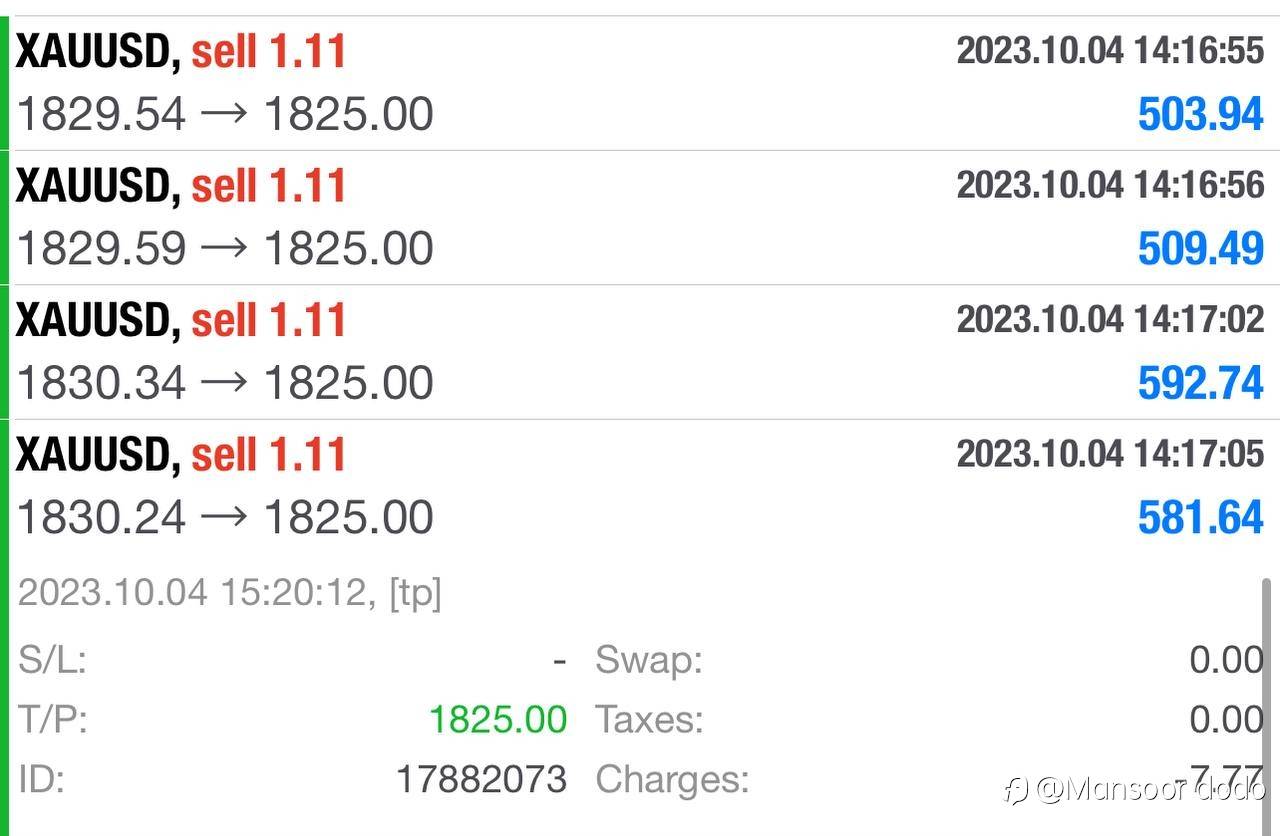Select the 592.74 profit amount
Viewport: 1280px width, 836px height.
[x=1200, y=383]
